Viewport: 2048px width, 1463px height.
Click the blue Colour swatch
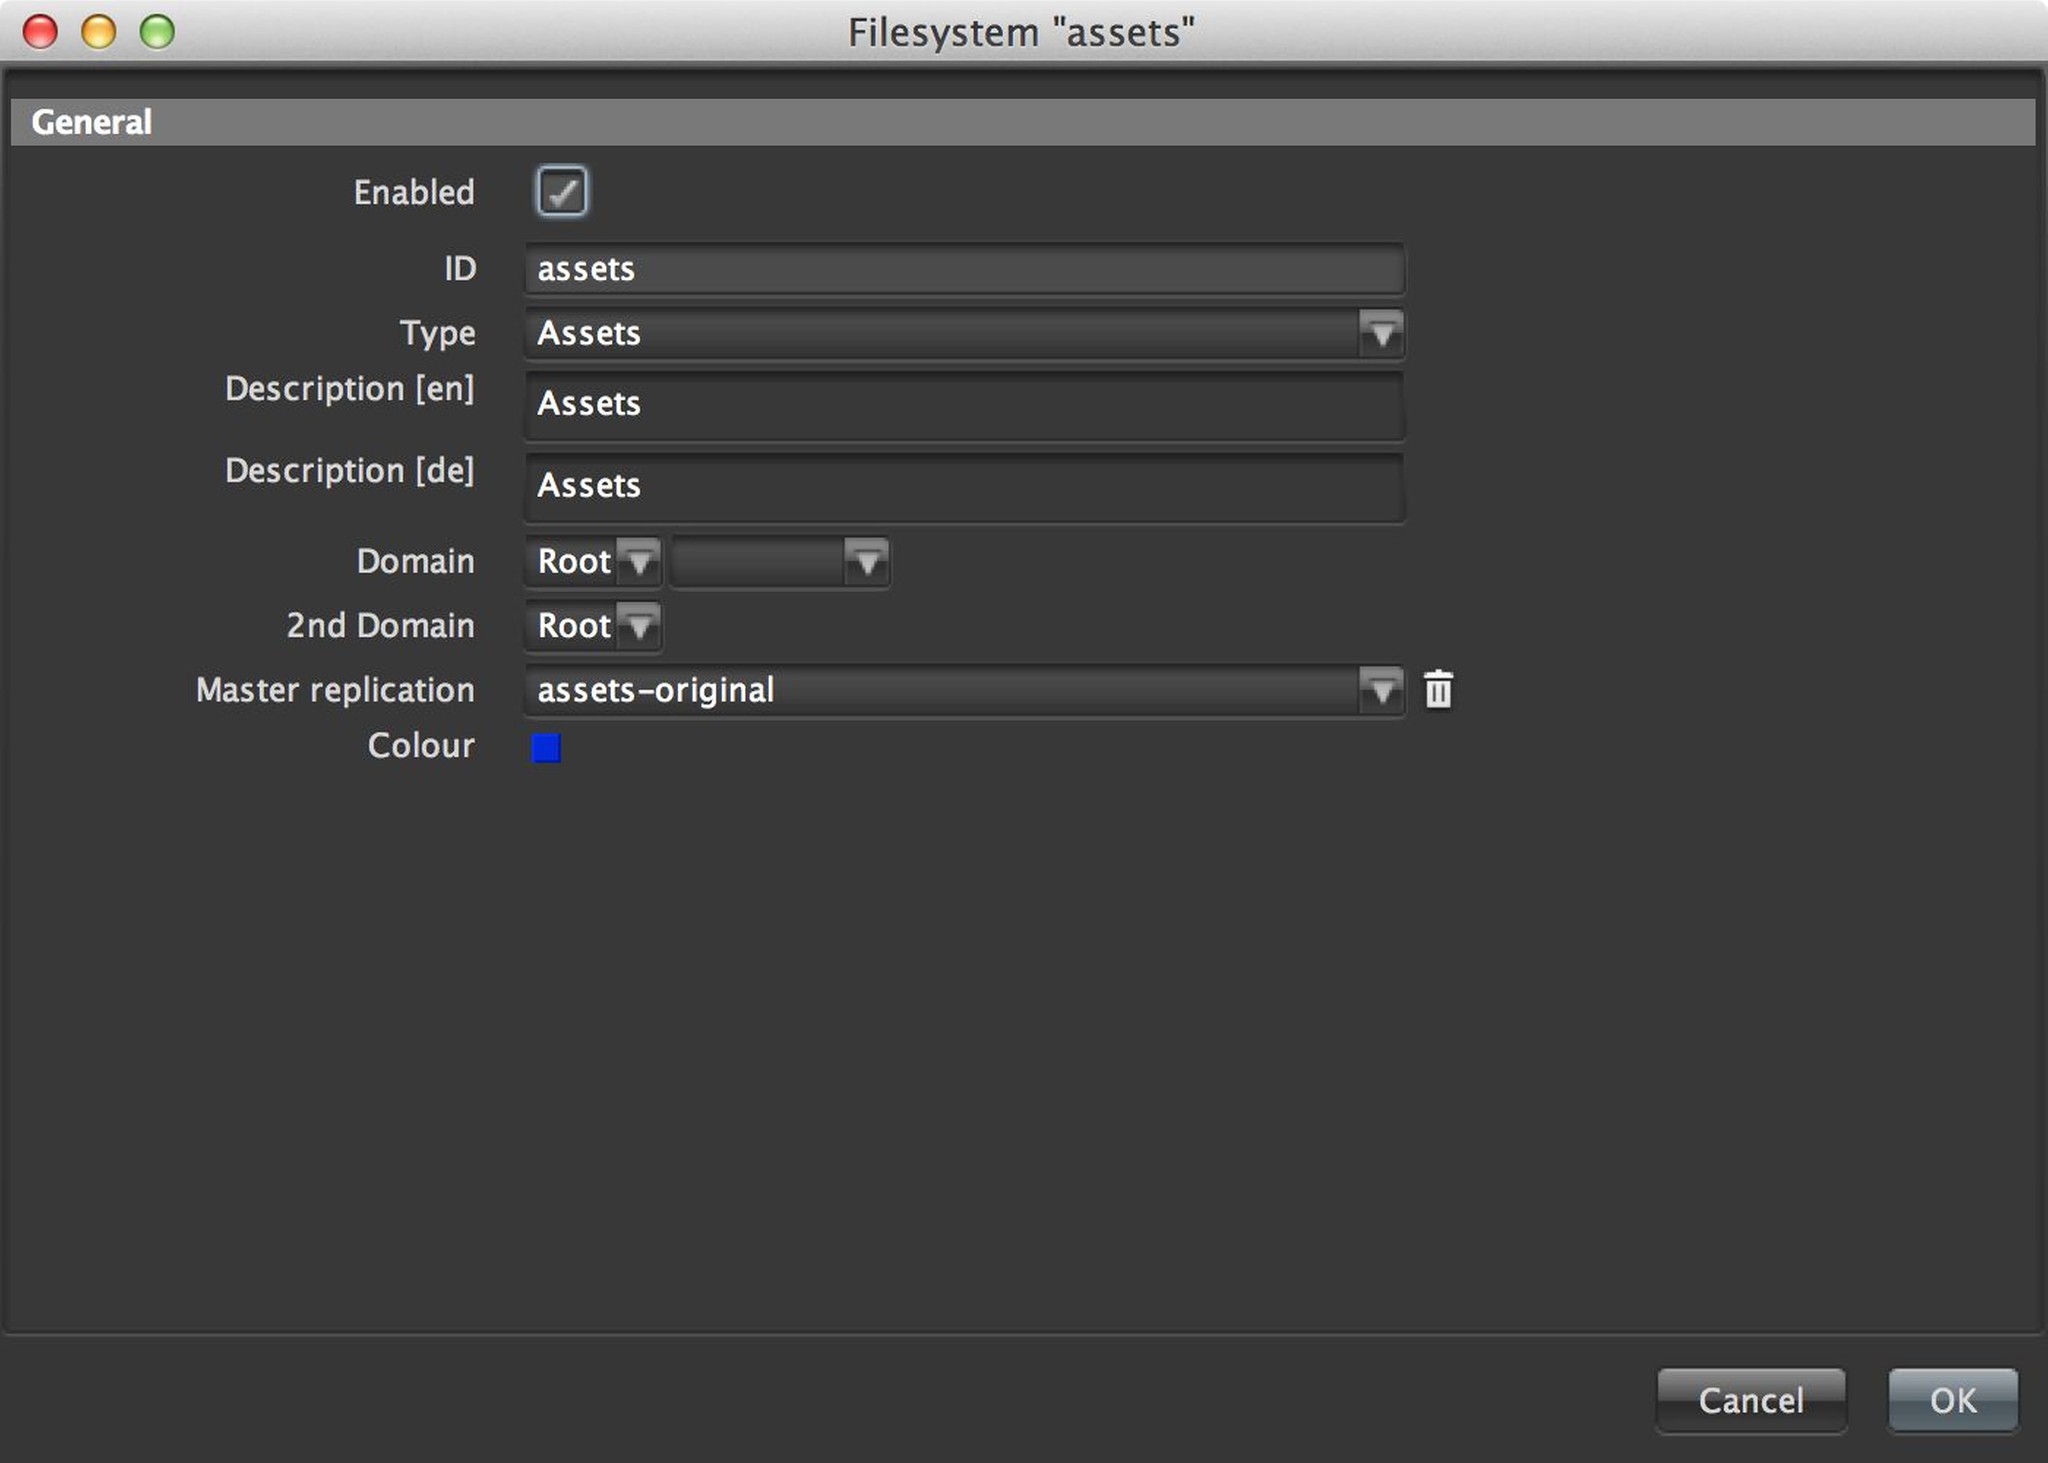tap(546, 747)
